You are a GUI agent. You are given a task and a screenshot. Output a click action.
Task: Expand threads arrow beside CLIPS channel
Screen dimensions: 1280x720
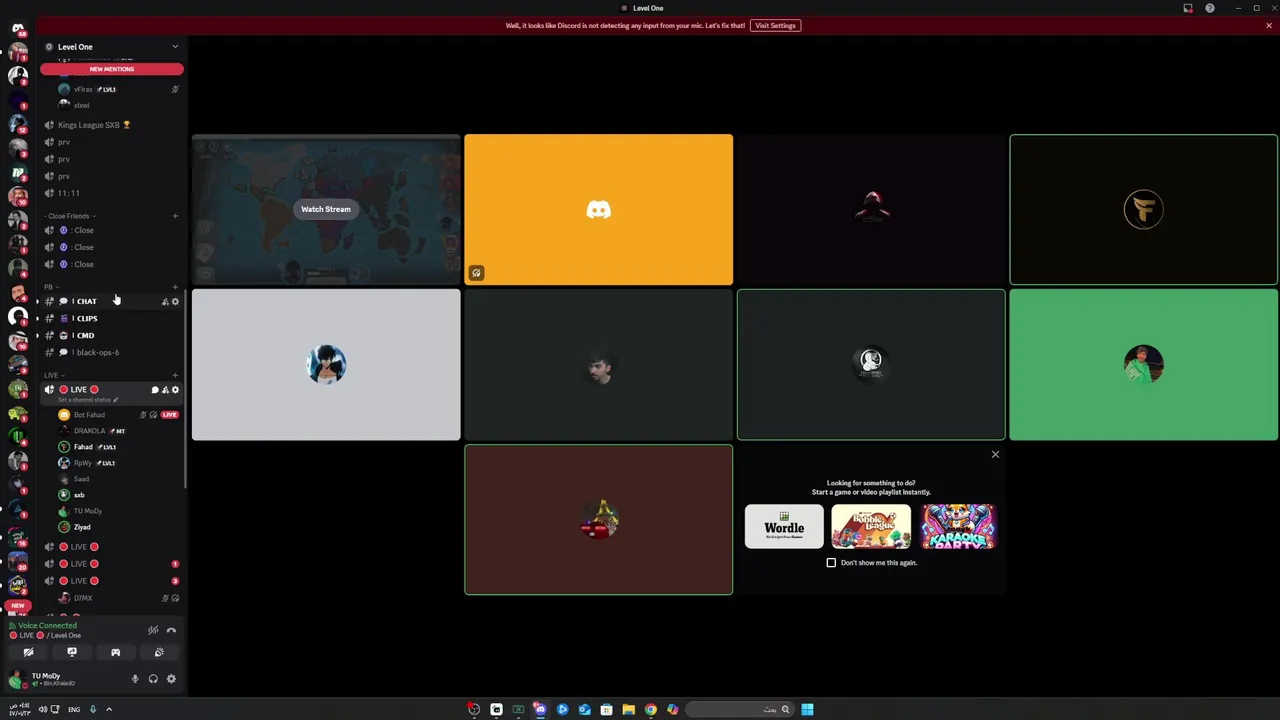[x=37, y=318]
